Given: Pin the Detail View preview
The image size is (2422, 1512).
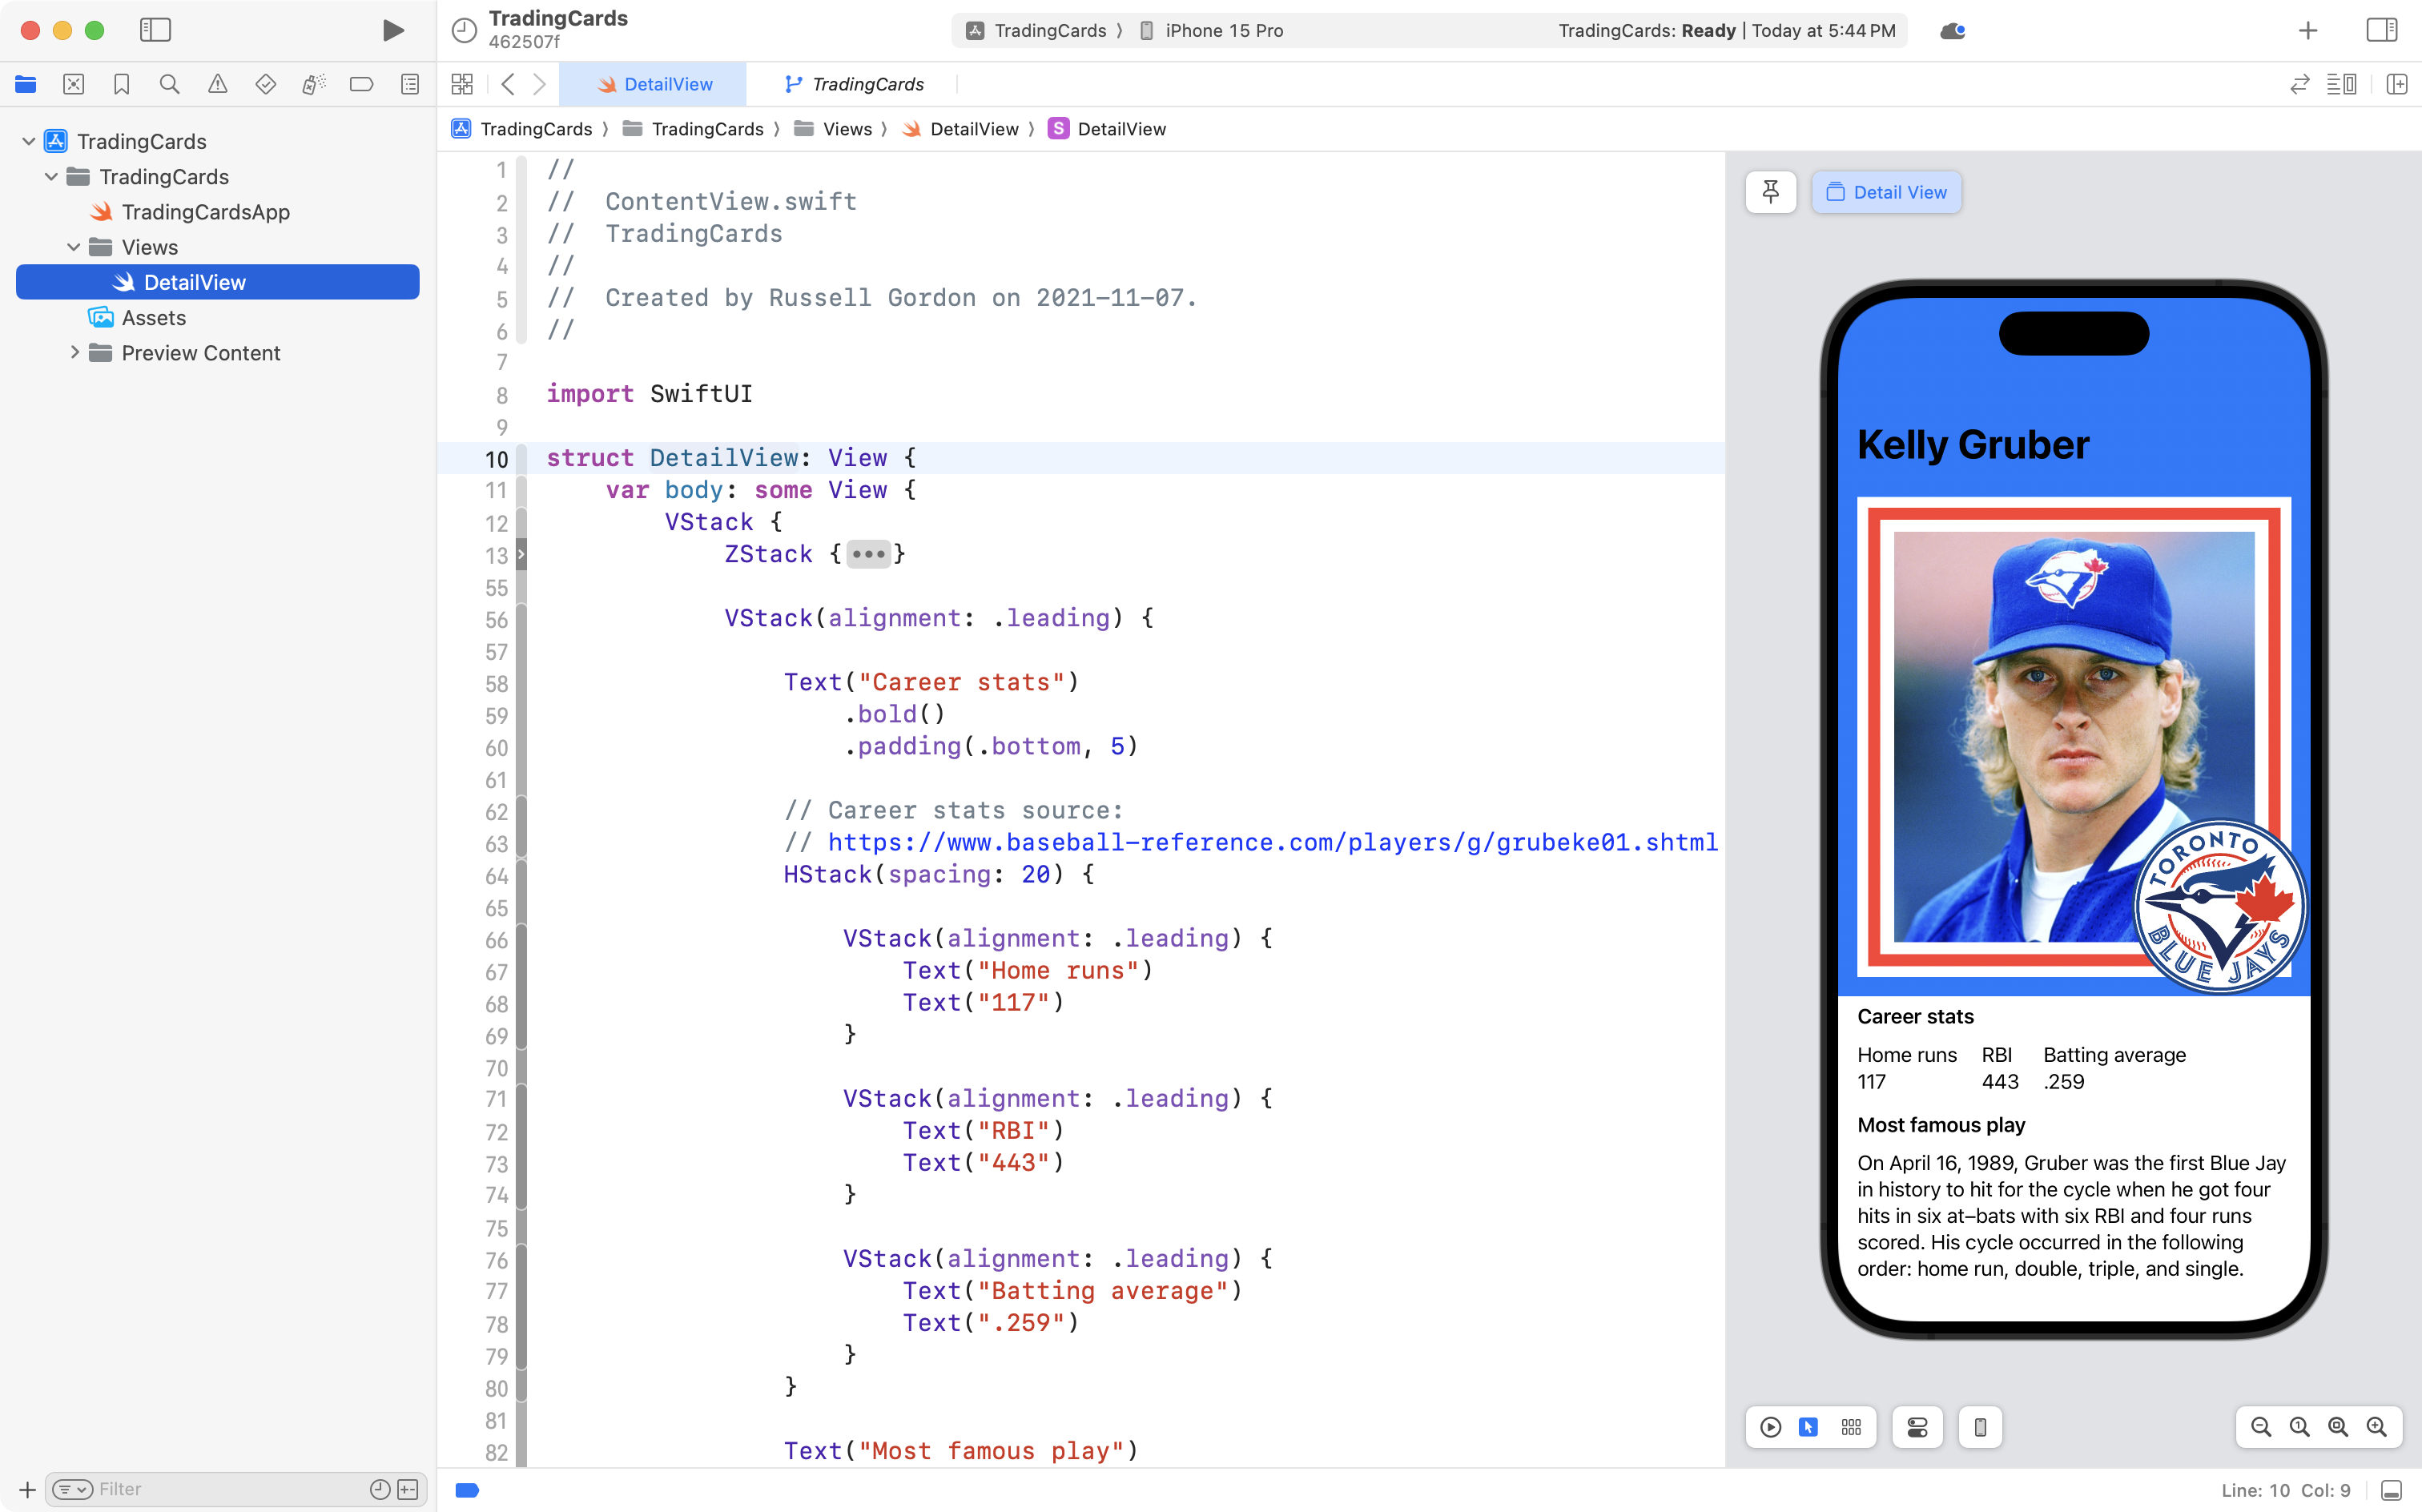Looking at the screenshot, I should pos(1770,191).
